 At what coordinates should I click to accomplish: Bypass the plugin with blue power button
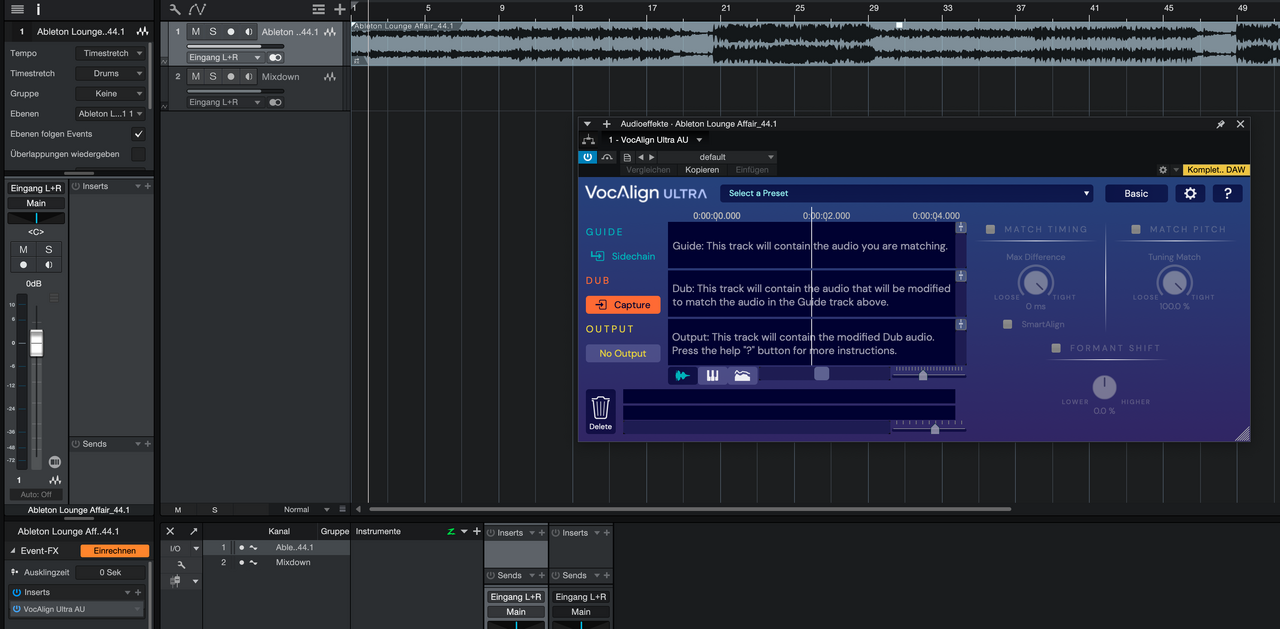click(x=588, y=157)
